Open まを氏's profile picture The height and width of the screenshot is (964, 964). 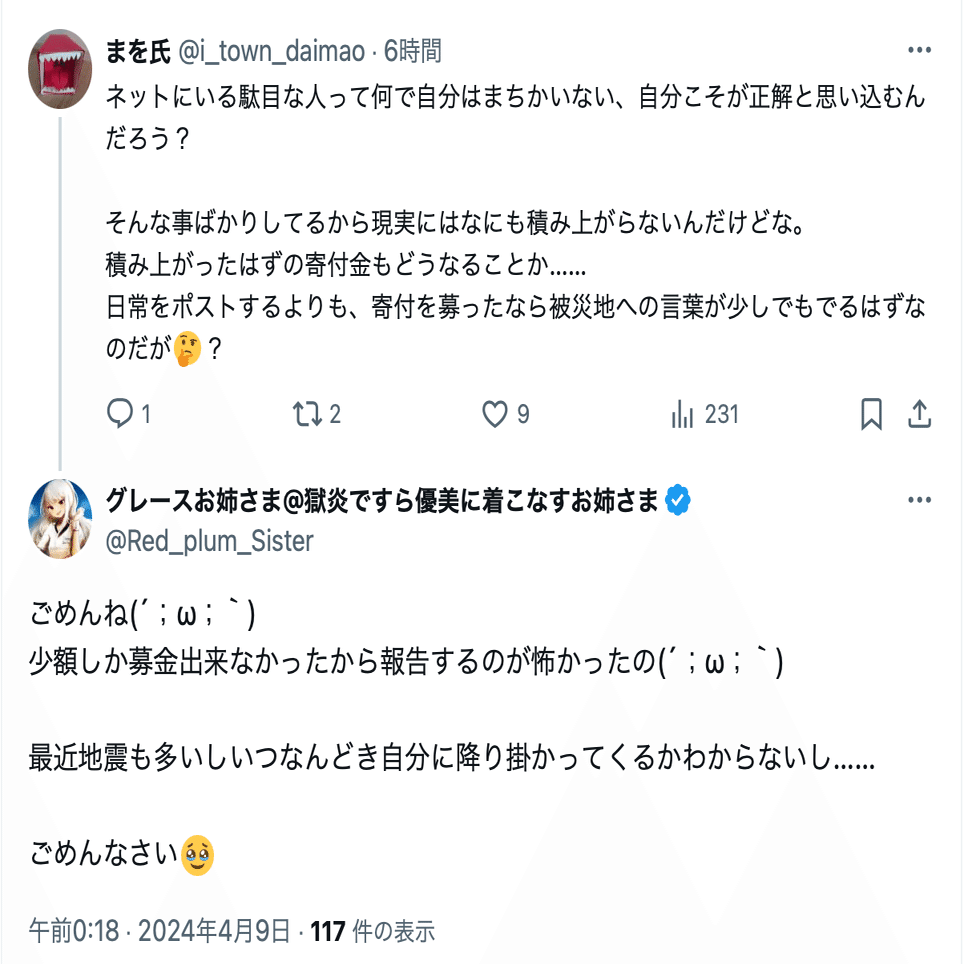60,68
